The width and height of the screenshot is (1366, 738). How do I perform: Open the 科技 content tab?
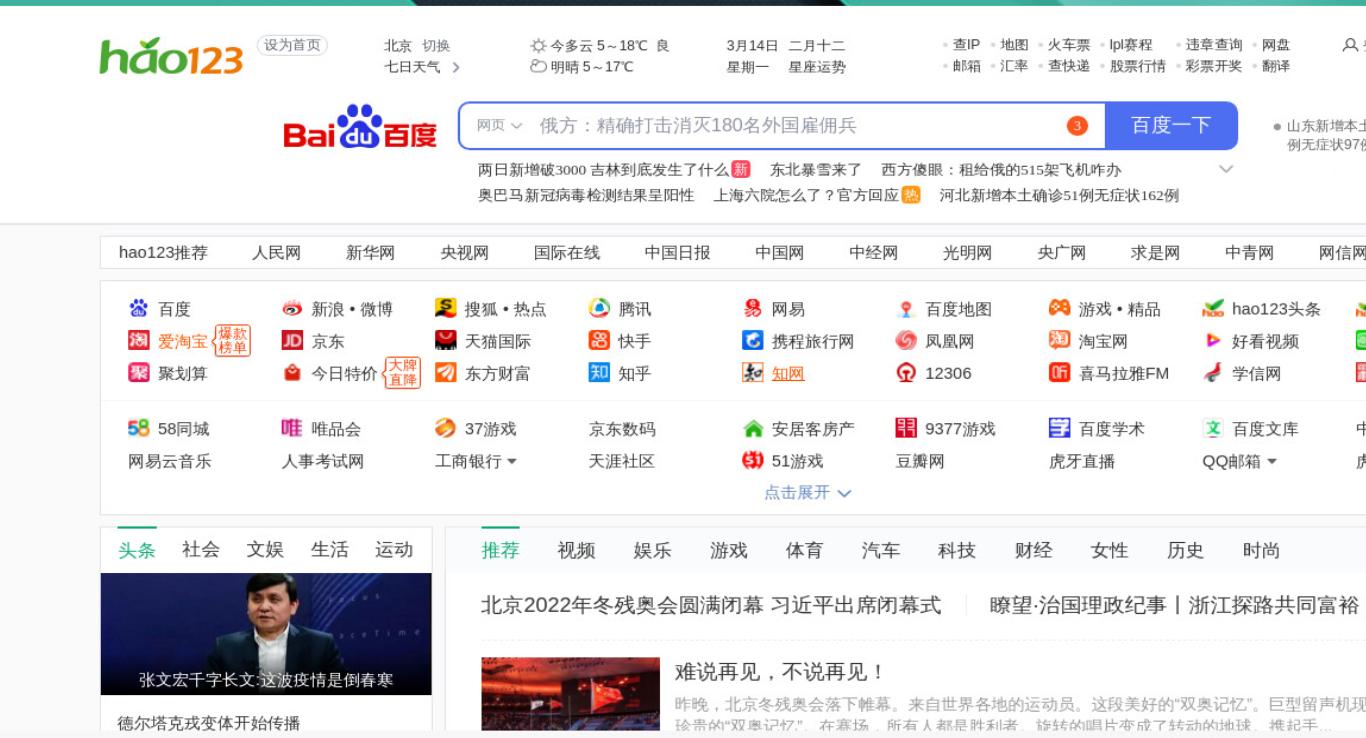(x=957, y=550)
